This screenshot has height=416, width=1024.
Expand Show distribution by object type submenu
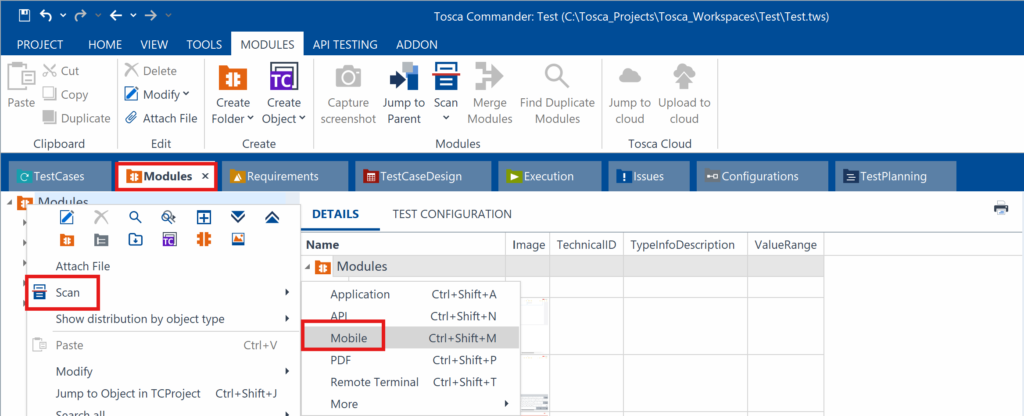[162, 319]
